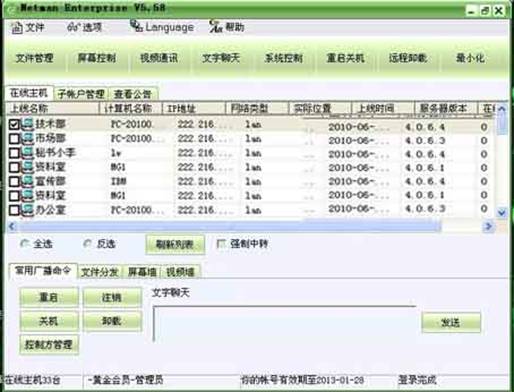Click the lv computer name cell
This screenshot has width=514, height=392.
(x=116, y=153)
